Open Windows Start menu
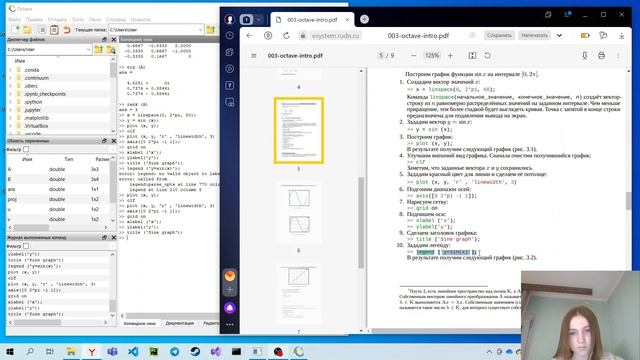Image resolution: width=640 pixels, height=360 pixels. pos(10,351)
